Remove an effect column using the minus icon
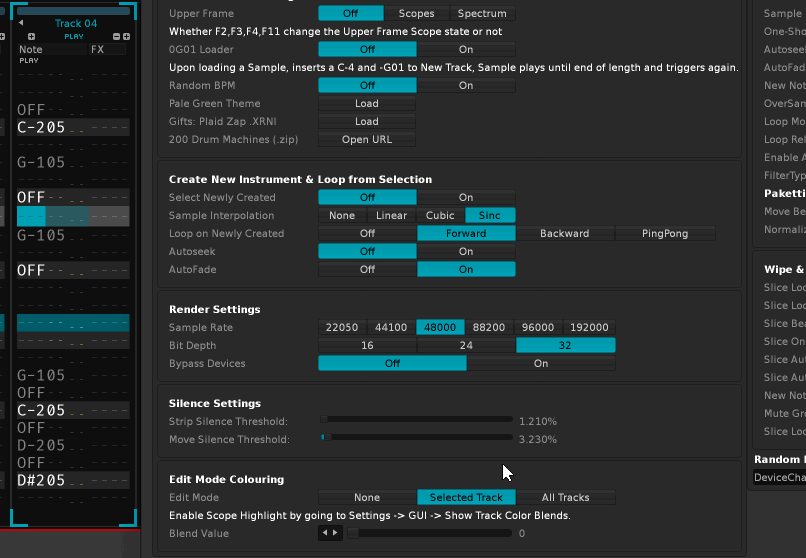This screenshot has width=806, height=558. (x=115, y=36)
